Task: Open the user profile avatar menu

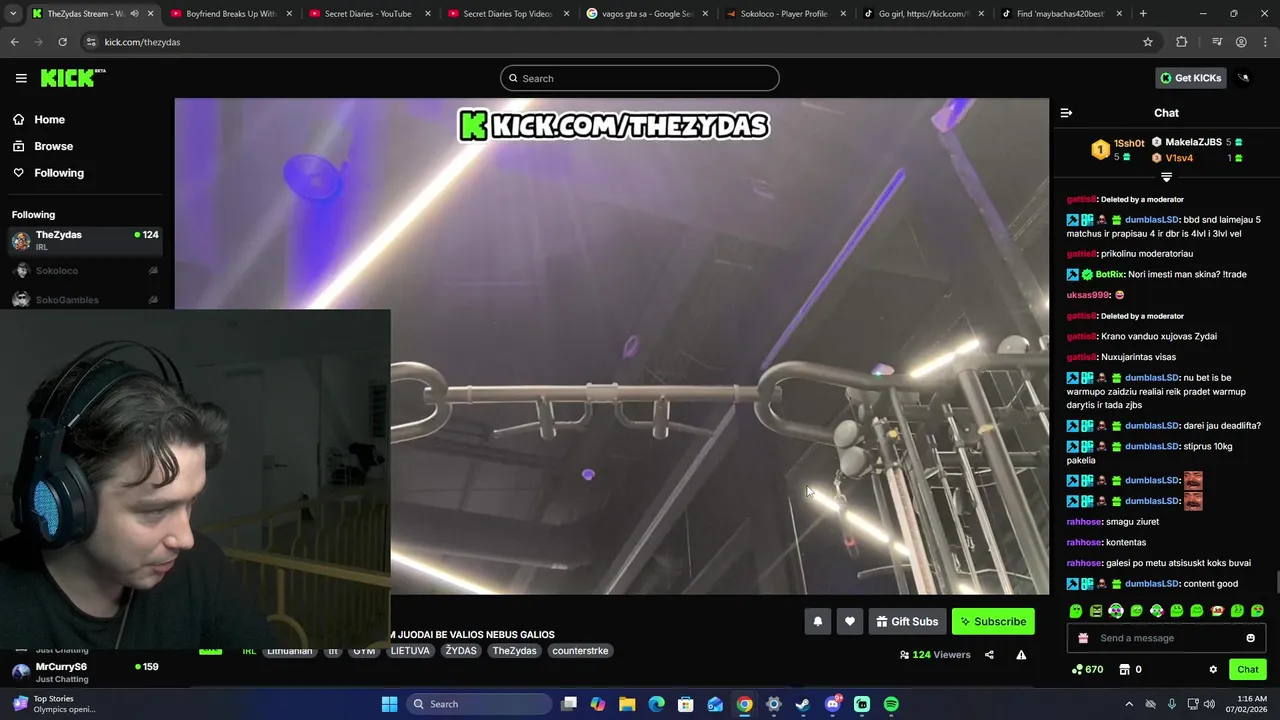Action: click(1244, 78)
